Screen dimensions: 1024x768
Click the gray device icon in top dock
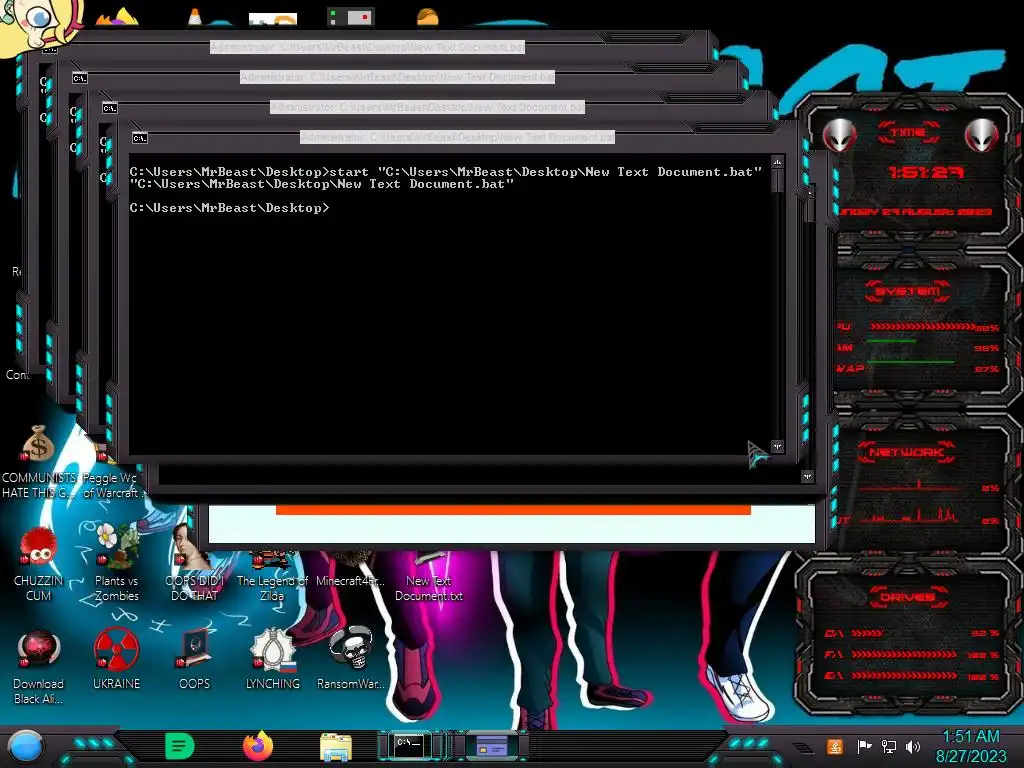pyautogui.click(x=351, y=16)
